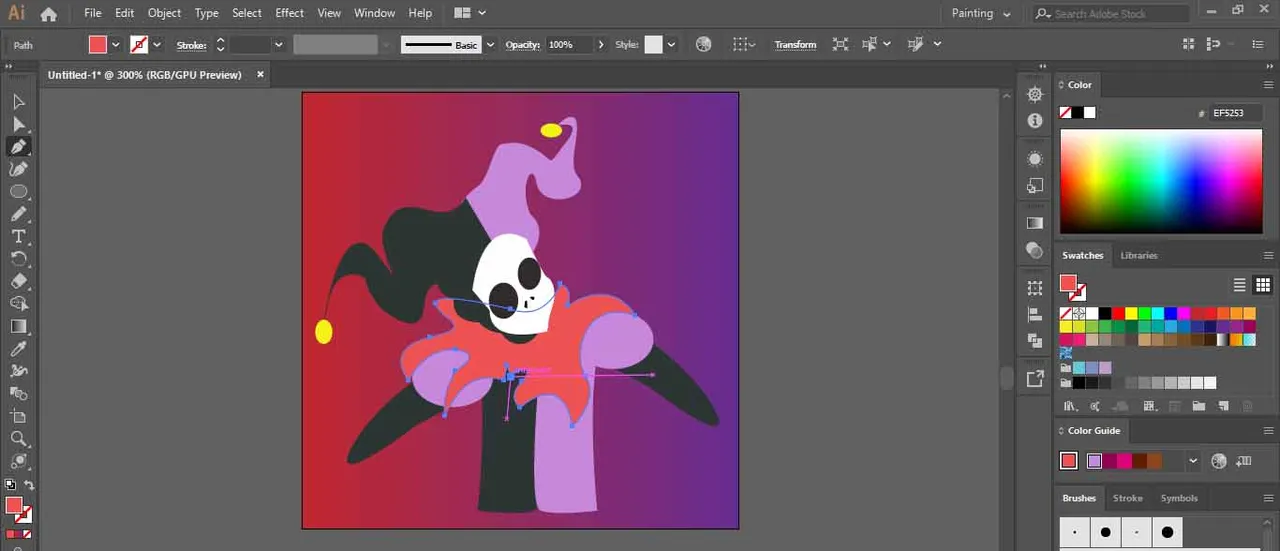The image size is (1280, 551).
Task: Swap fill and stroke arrows in toolbox
Action: point(29,485)
